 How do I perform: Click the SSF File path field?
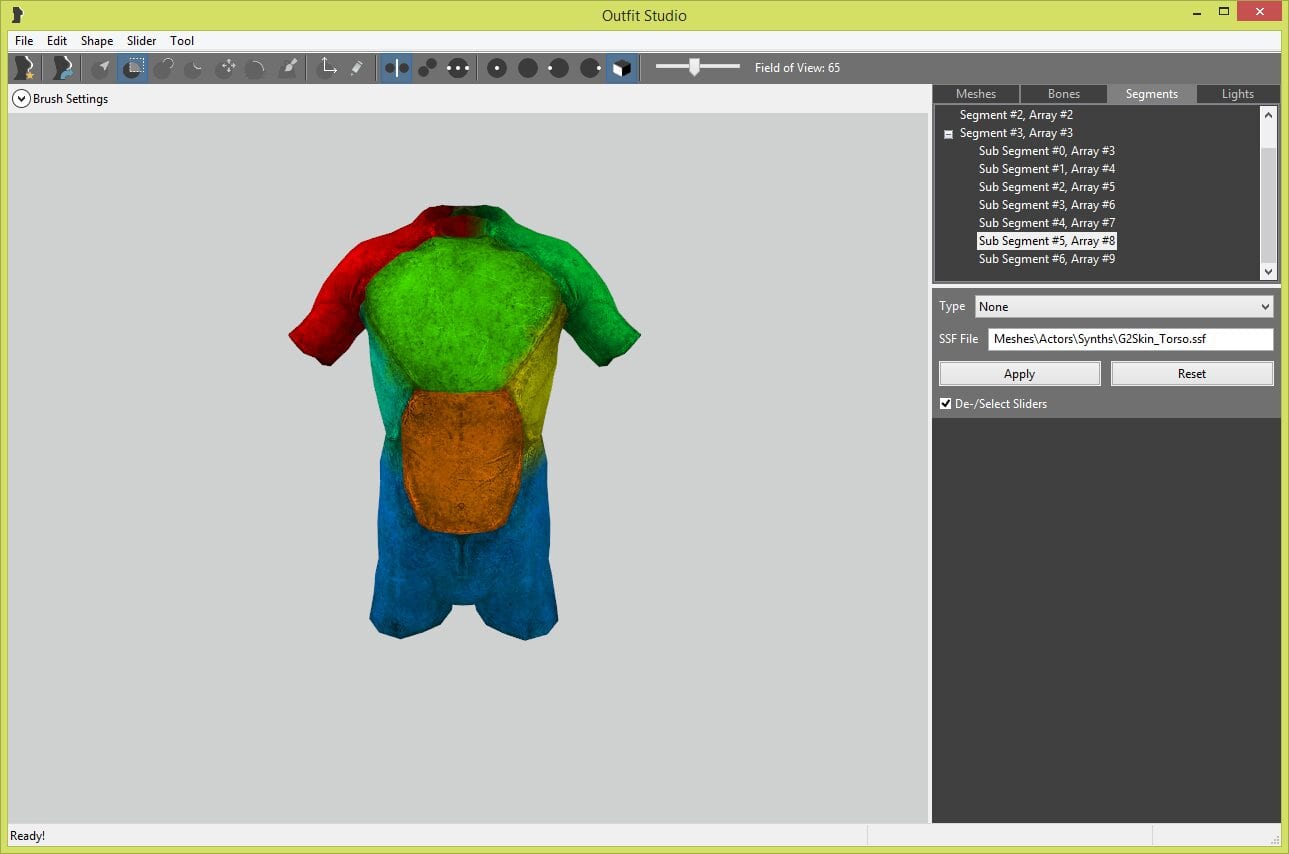(1130, 339)
